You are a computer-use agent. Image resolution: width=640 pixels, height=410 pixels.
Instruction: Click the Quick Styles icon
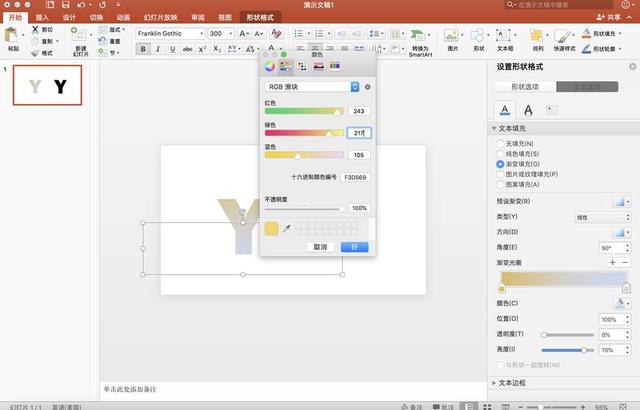[x=563, y=36]
